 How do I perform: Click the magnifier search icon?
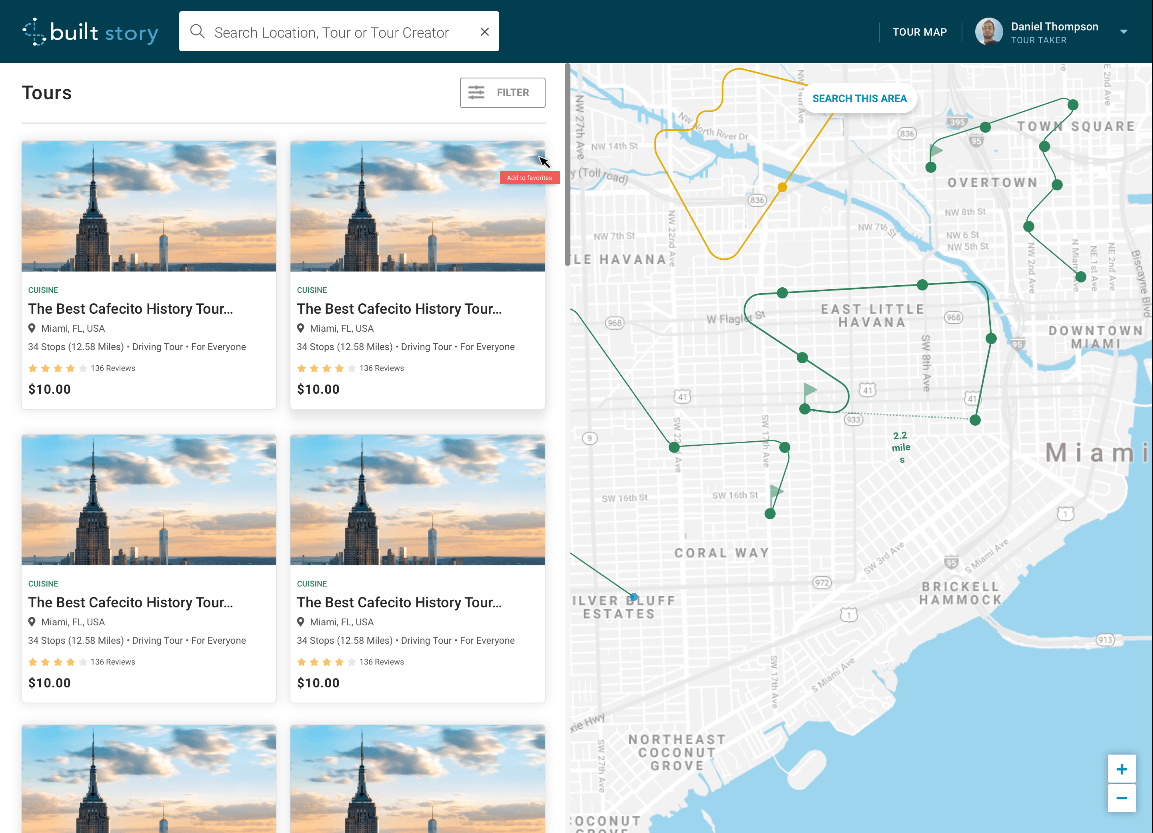coord(197,32)
